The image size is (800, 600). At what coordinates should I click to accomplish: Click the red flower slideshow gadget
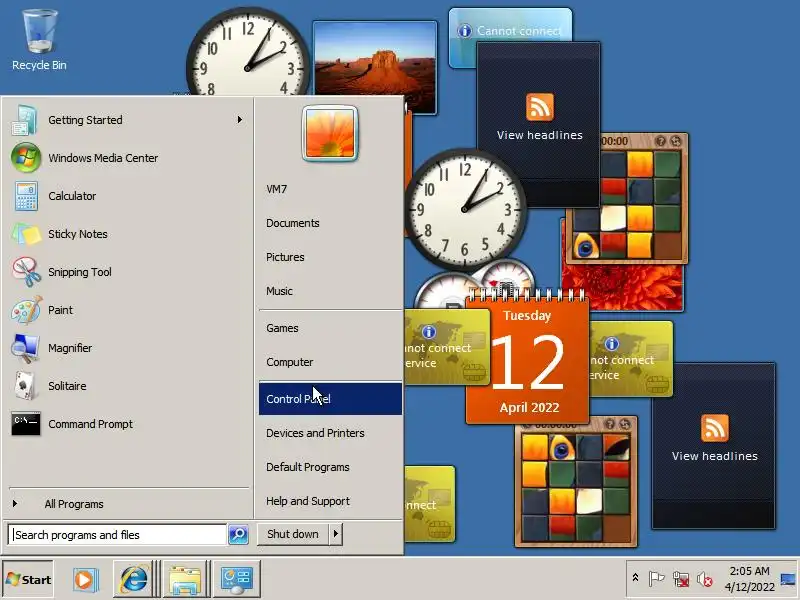coord(622,287)
